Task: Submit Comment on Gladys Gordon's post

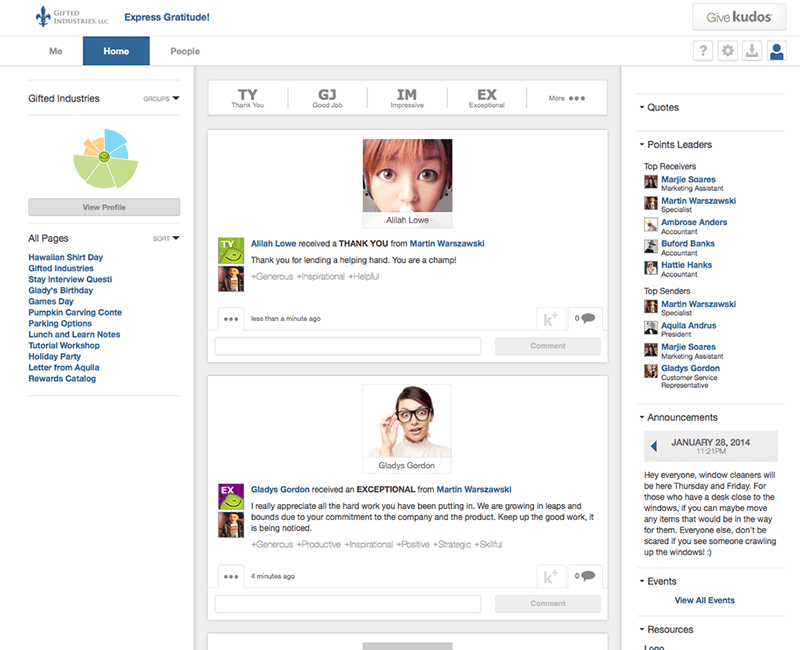Action: click(x=548, y=604)
